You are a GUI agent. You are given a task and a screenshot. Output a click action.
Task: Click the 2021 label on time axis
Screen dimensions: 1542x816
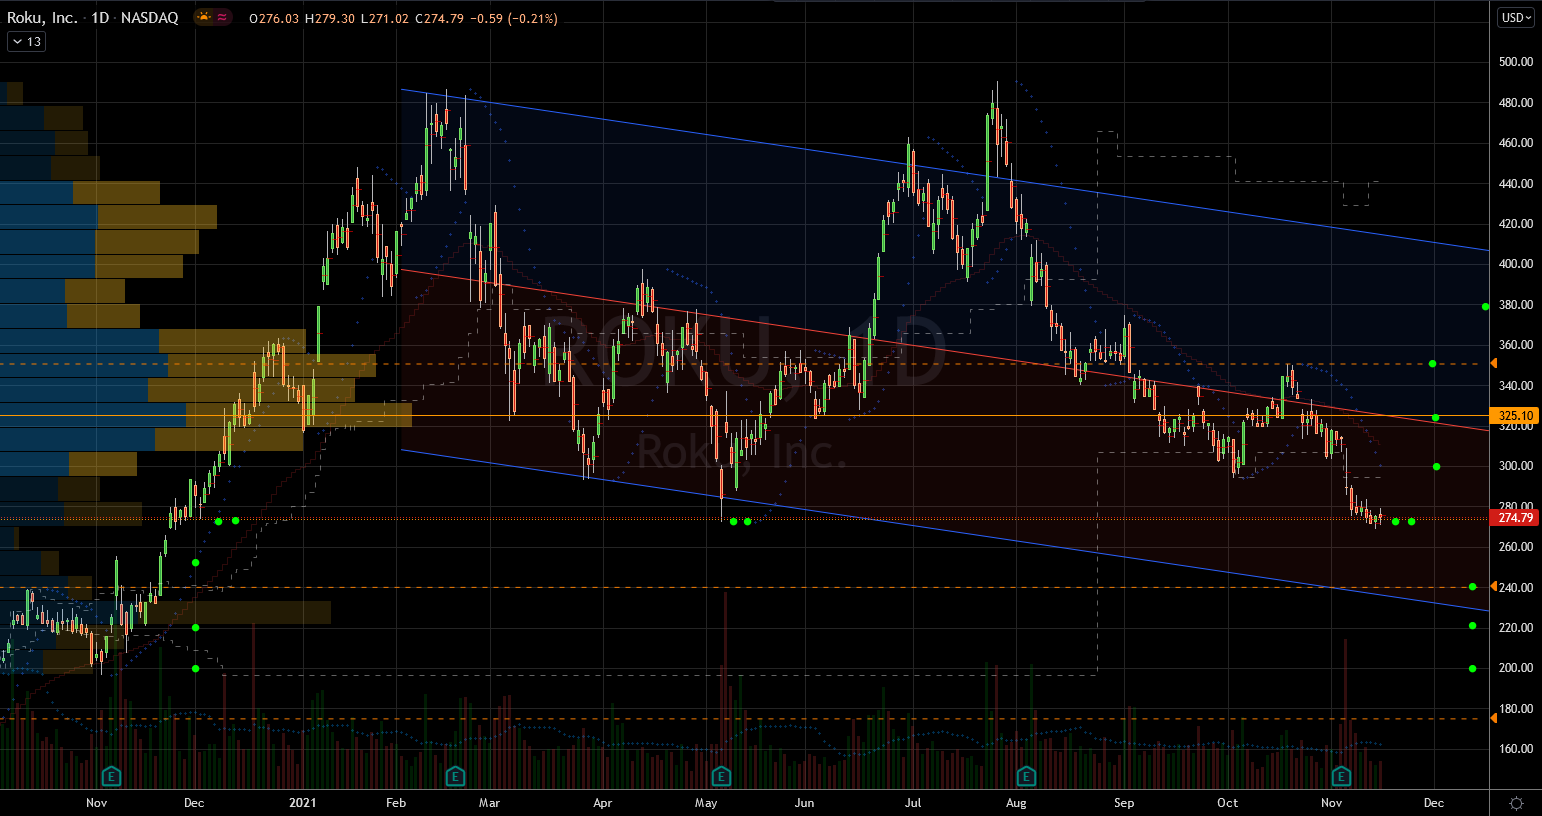click(x=302, y=803)
